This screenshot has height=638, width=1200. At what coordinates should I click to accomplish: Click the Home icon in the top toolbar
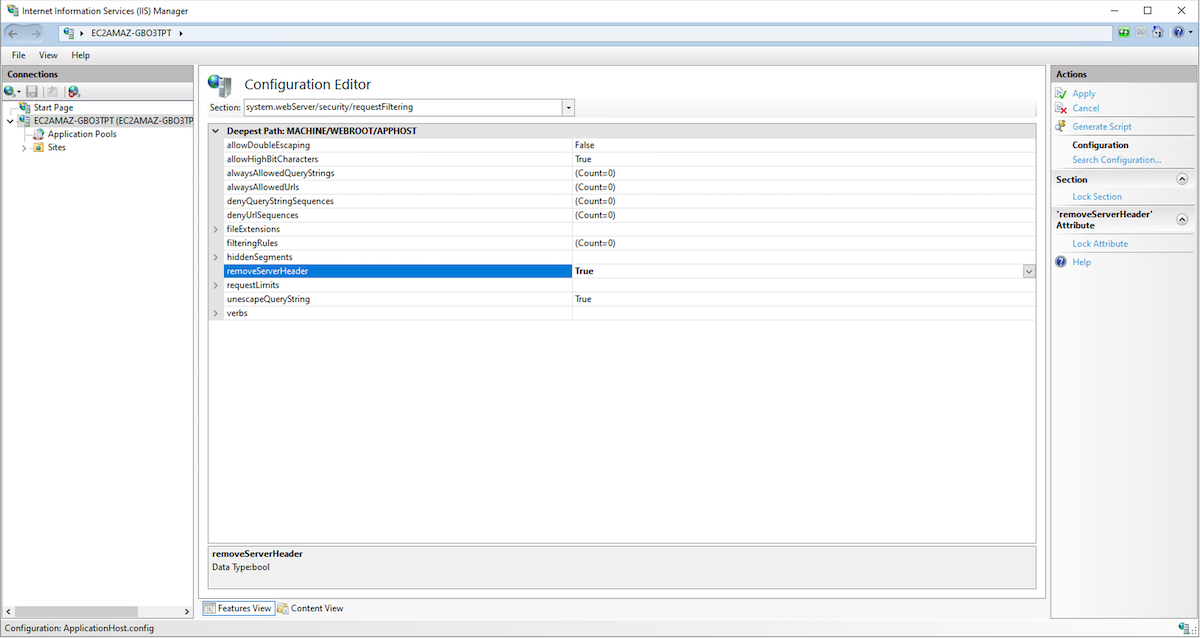click(1157, 33)
